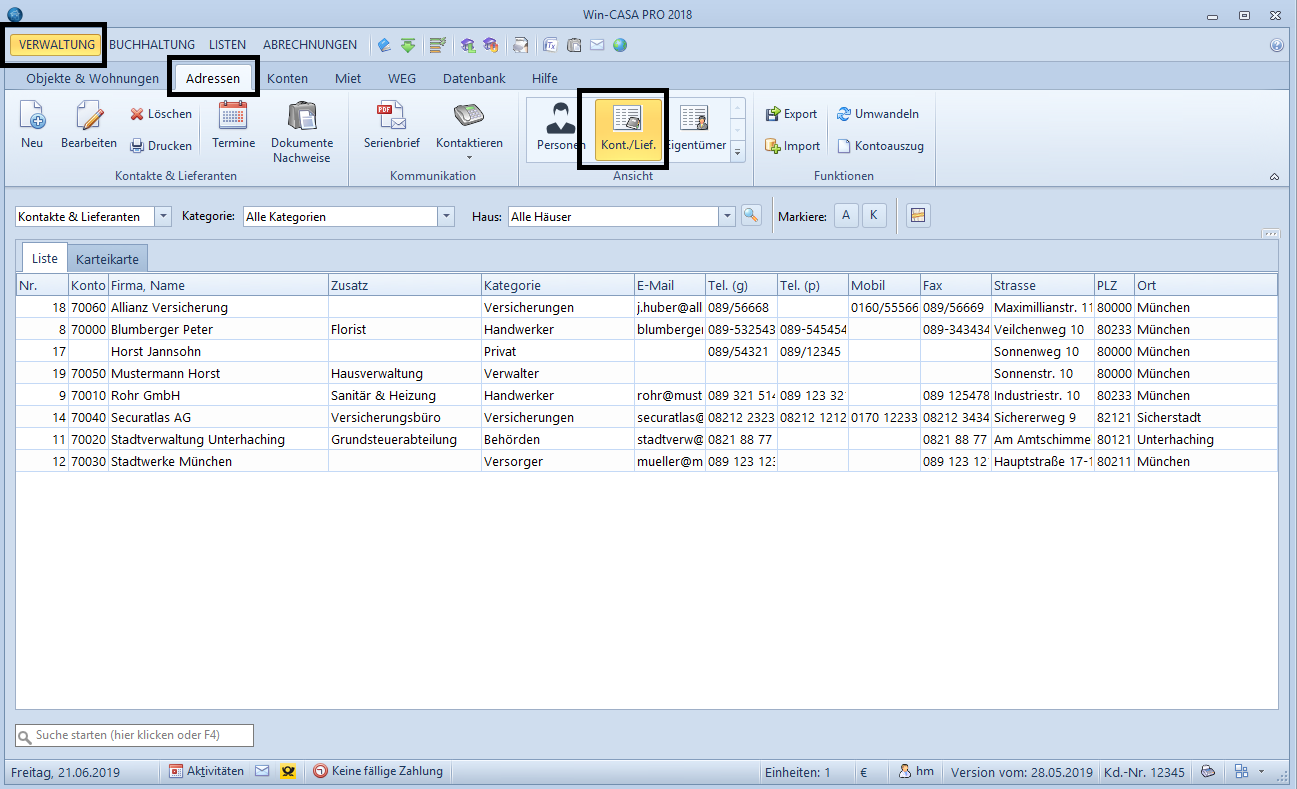The image size is (1297, 789).
Task: Select the Liste tab
Action: [x=45, y=258]
